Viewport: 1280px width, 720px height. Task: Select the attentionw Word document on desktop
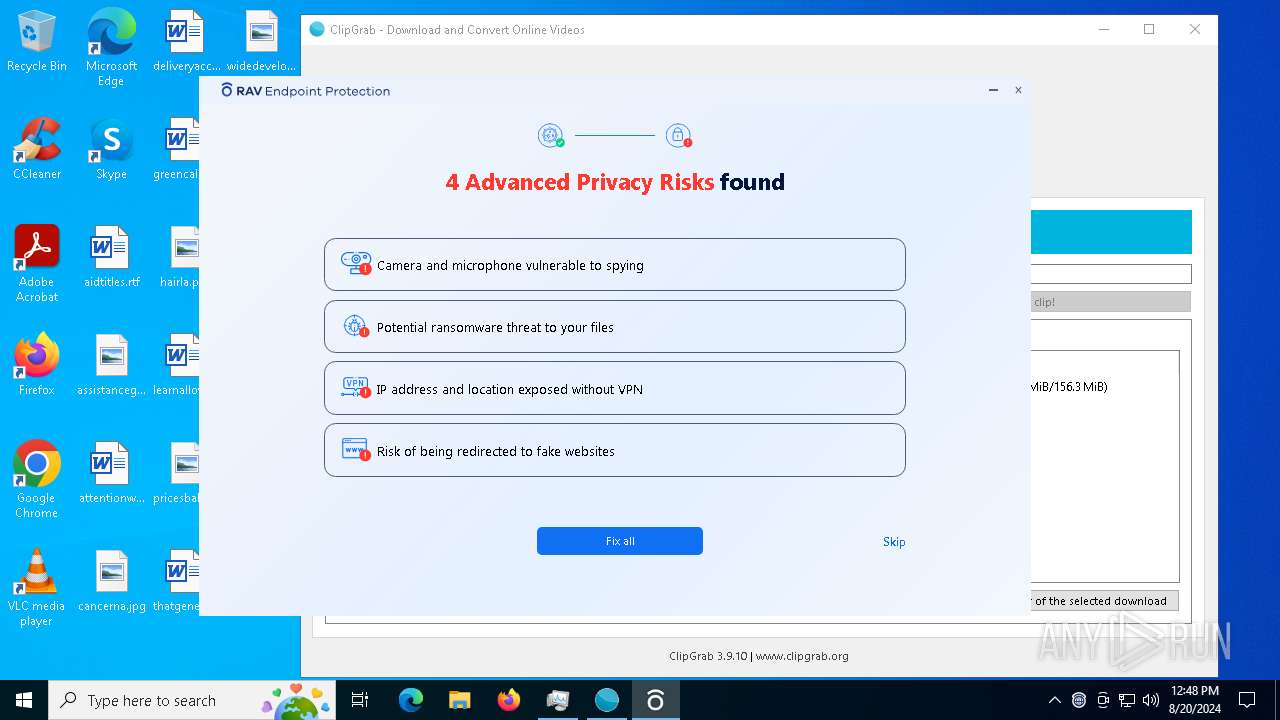(x=111, y=473)
